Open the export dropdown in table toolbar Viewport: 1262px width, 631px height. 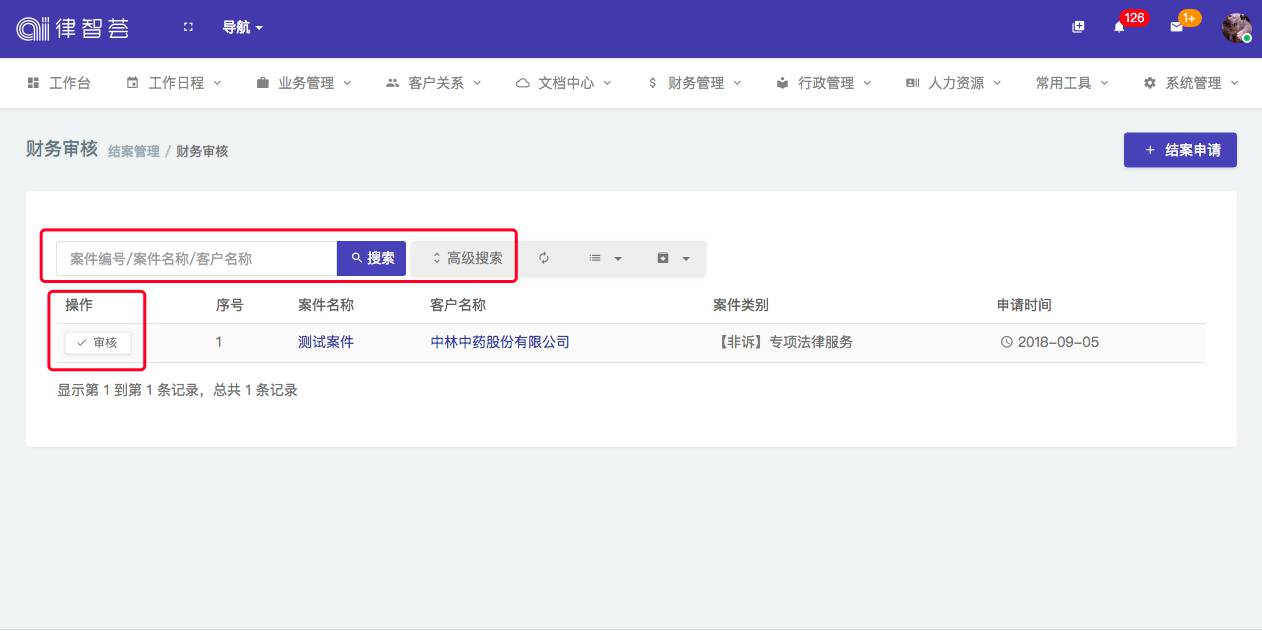point(673,258)
